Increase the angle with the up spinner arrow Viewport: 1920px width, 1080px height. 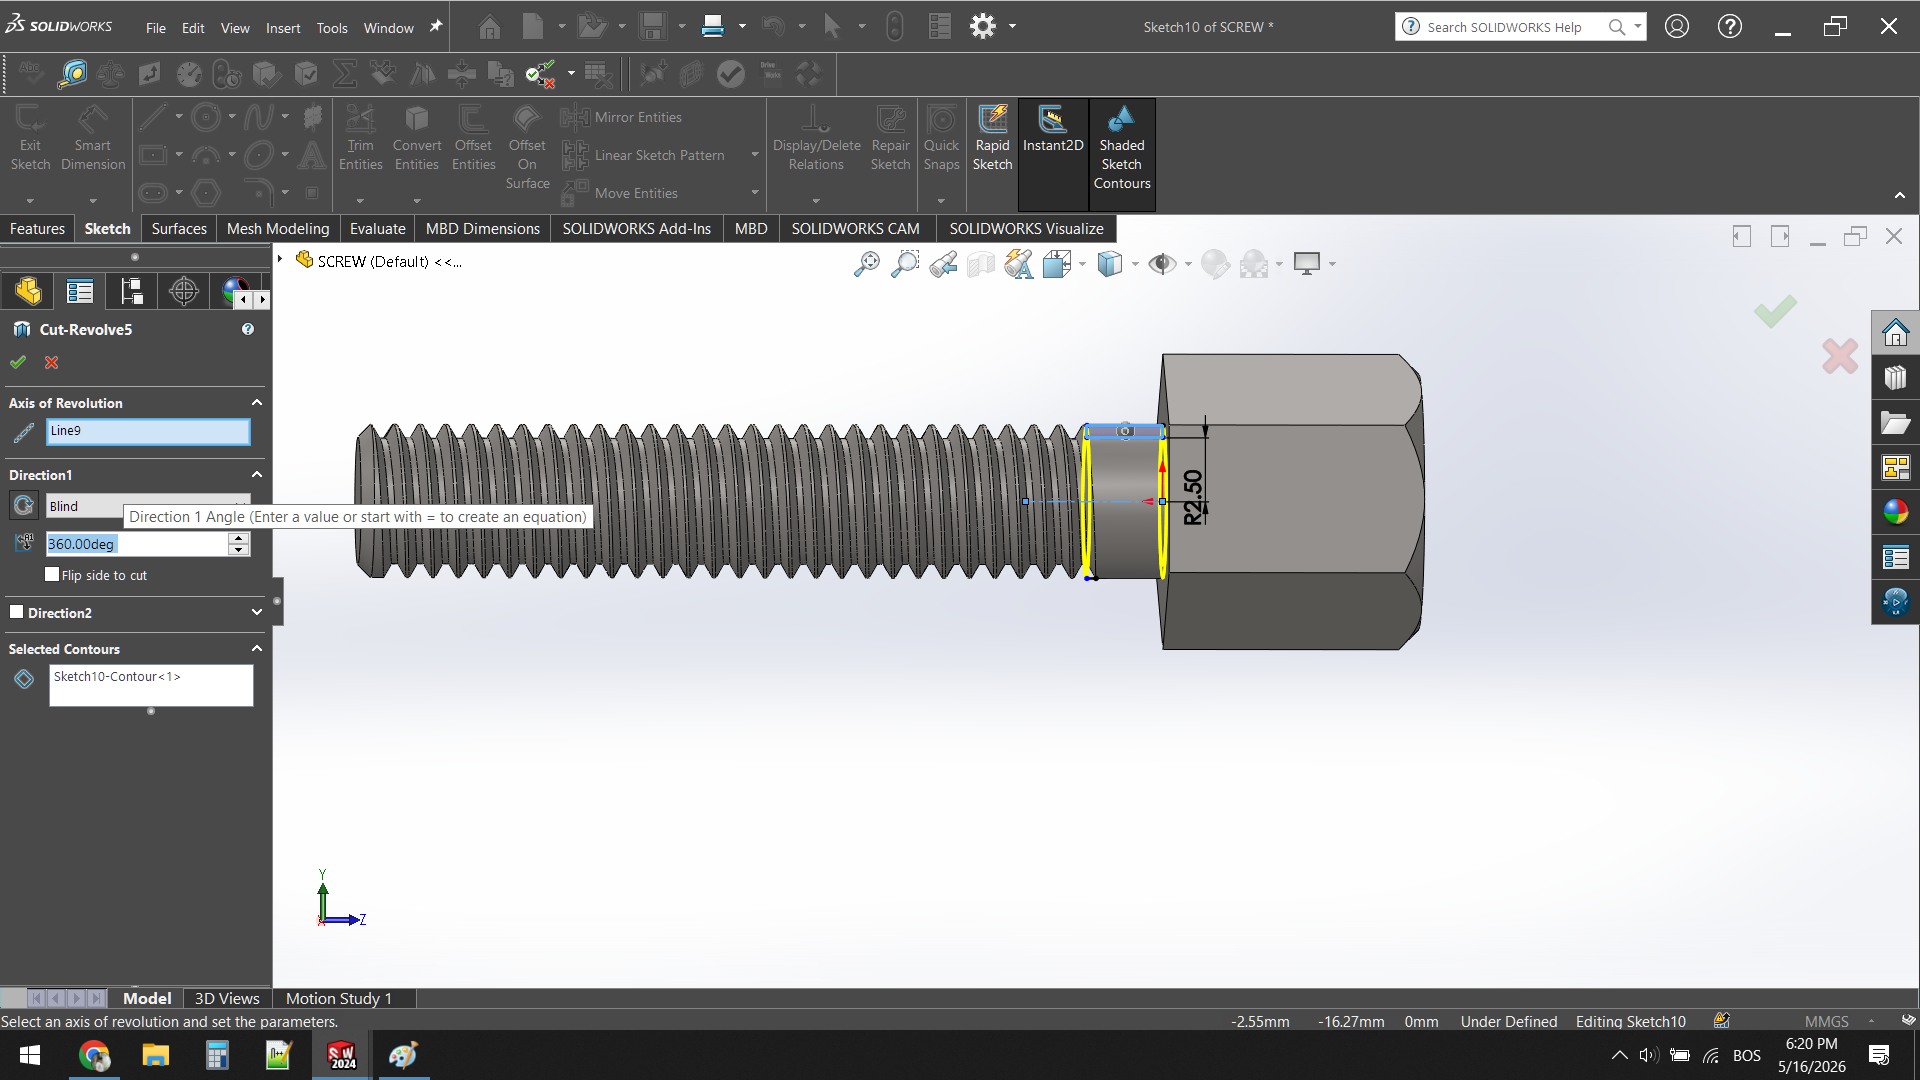tap(238, 538)
